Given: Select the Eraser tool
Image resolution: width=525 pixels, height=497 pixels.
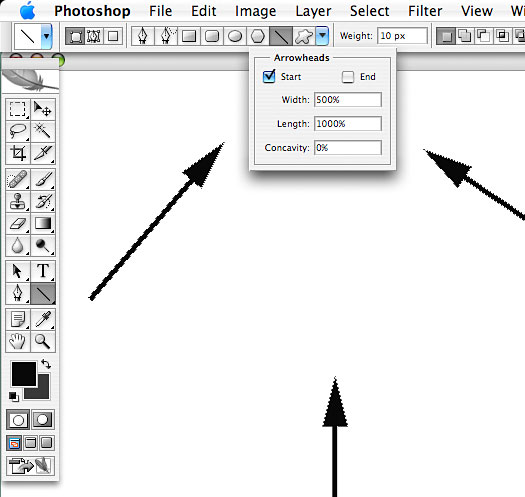Looking at the screenshot, I should click(18, 223).
